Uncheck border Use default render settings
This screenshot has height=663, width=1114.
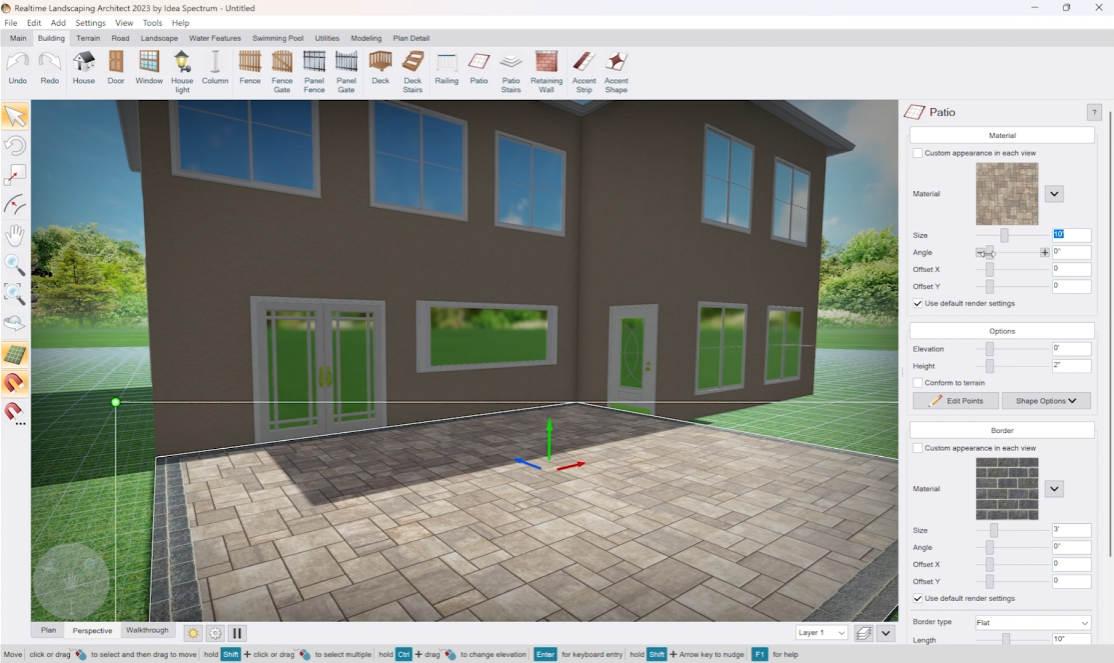(x=917, y=598)
